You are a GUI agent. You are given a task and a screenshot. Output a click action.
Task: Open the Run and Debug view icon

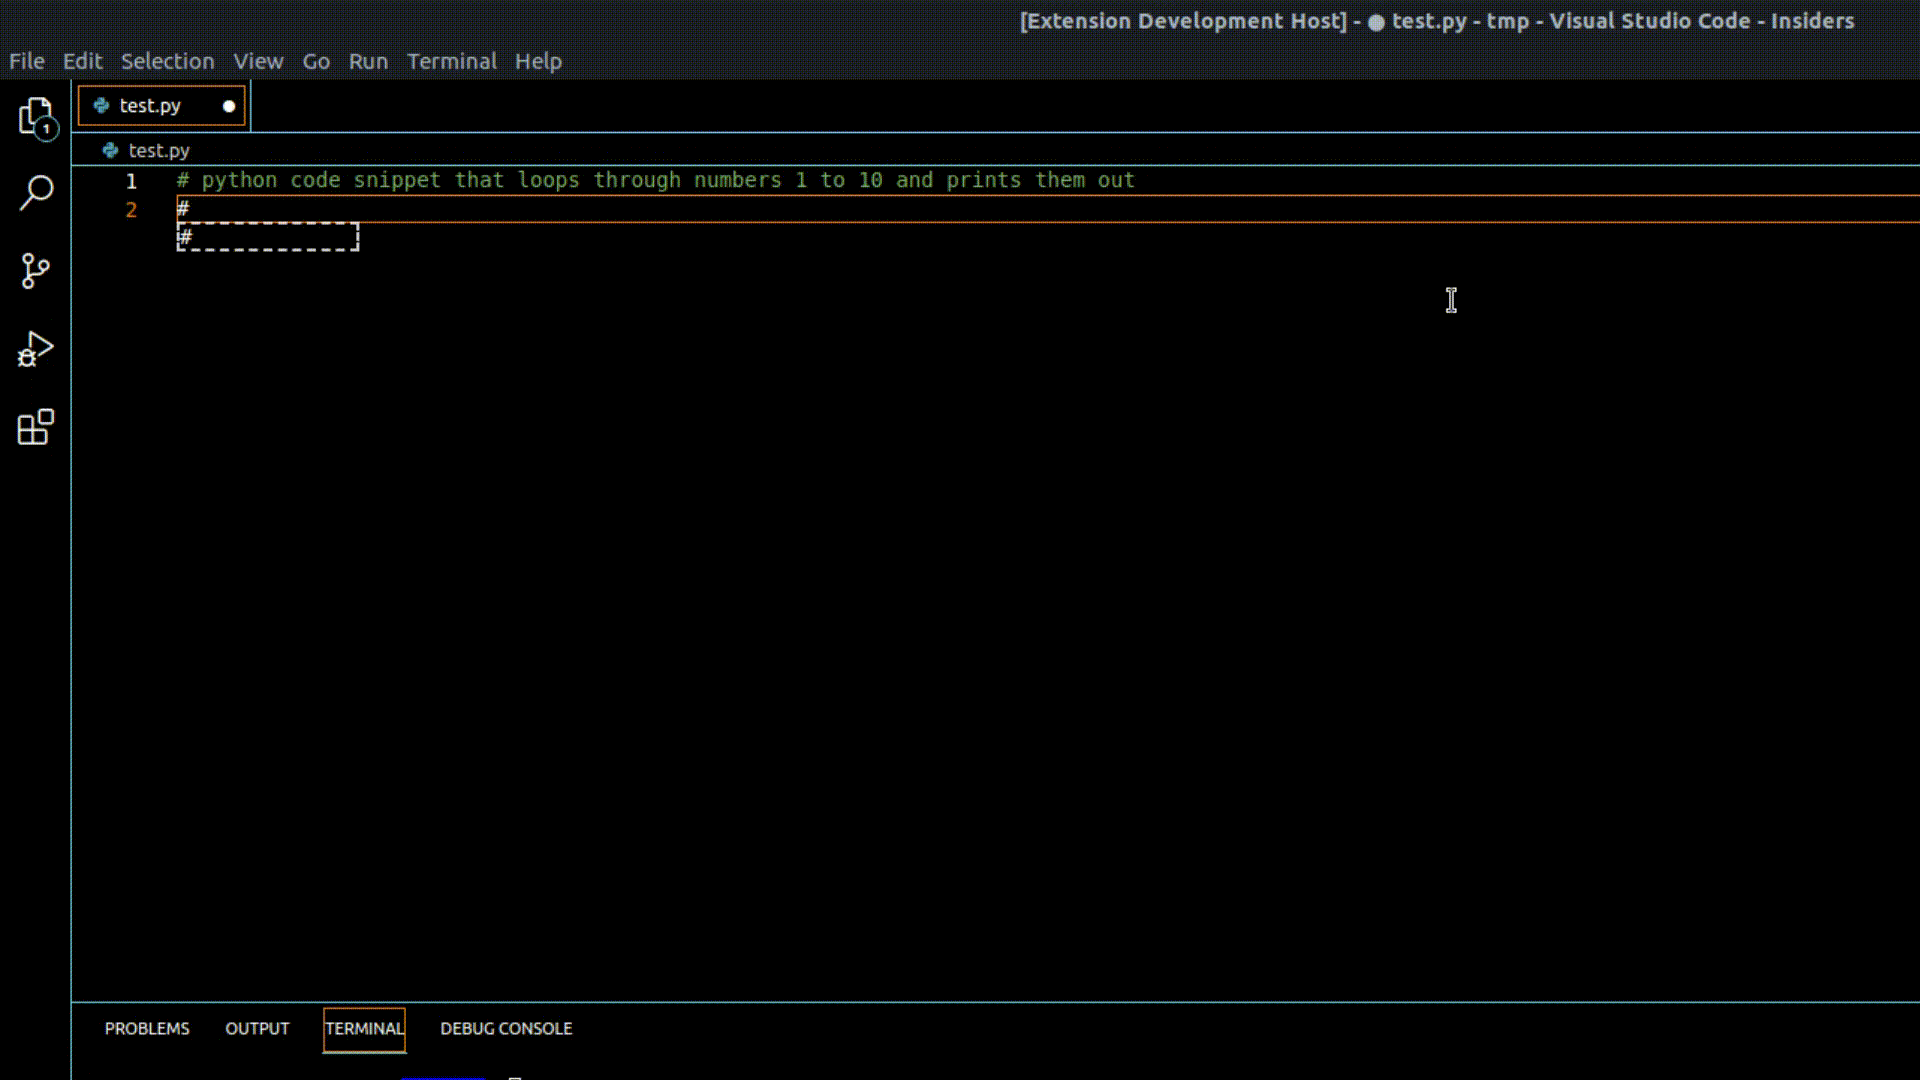[x=36, y=349]
